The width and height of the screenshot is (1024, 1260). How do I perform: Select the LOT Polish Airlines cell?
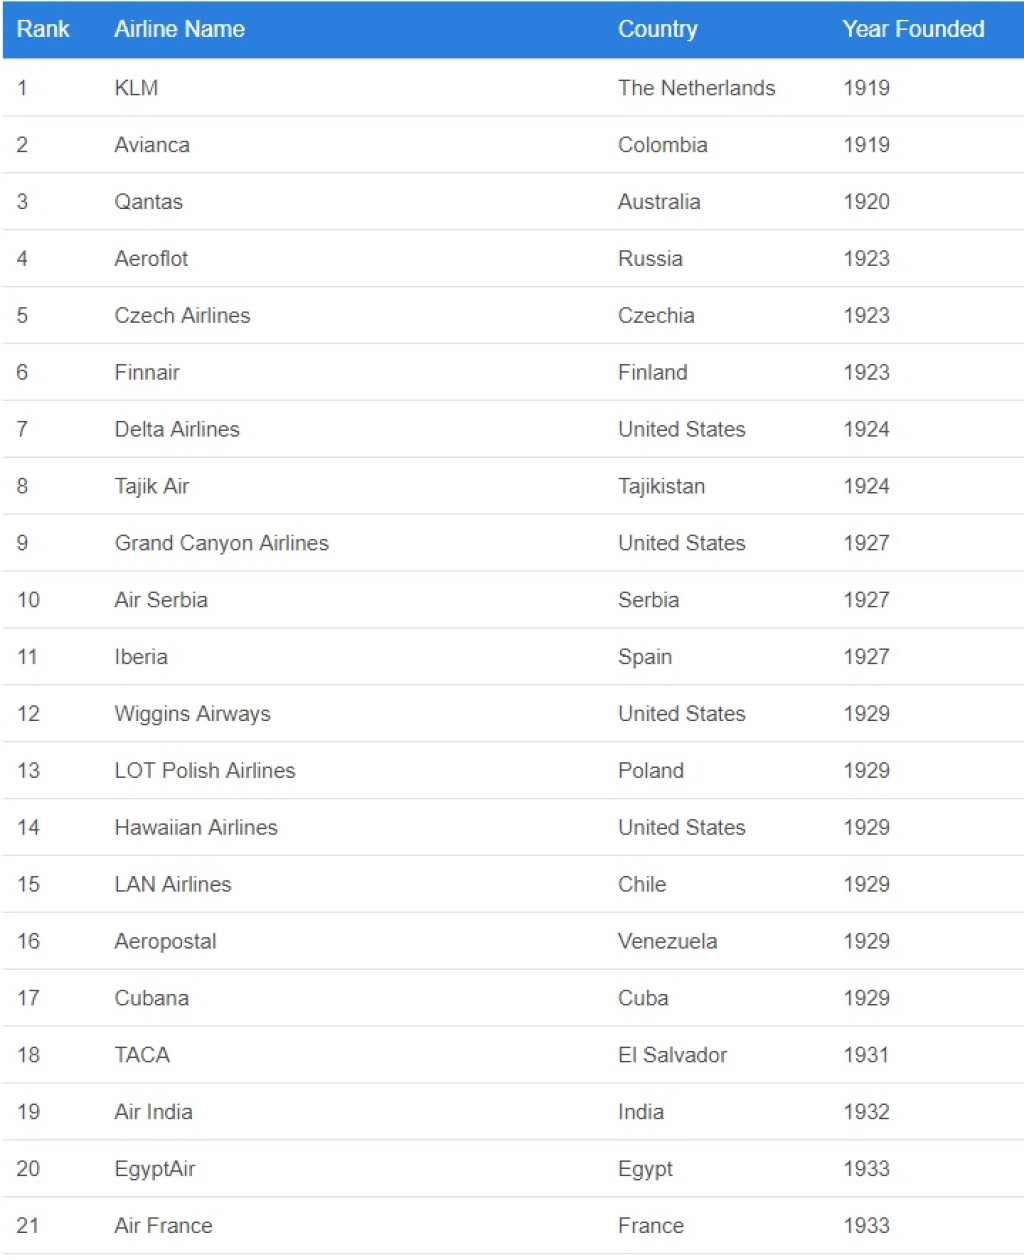click(205, 771)
